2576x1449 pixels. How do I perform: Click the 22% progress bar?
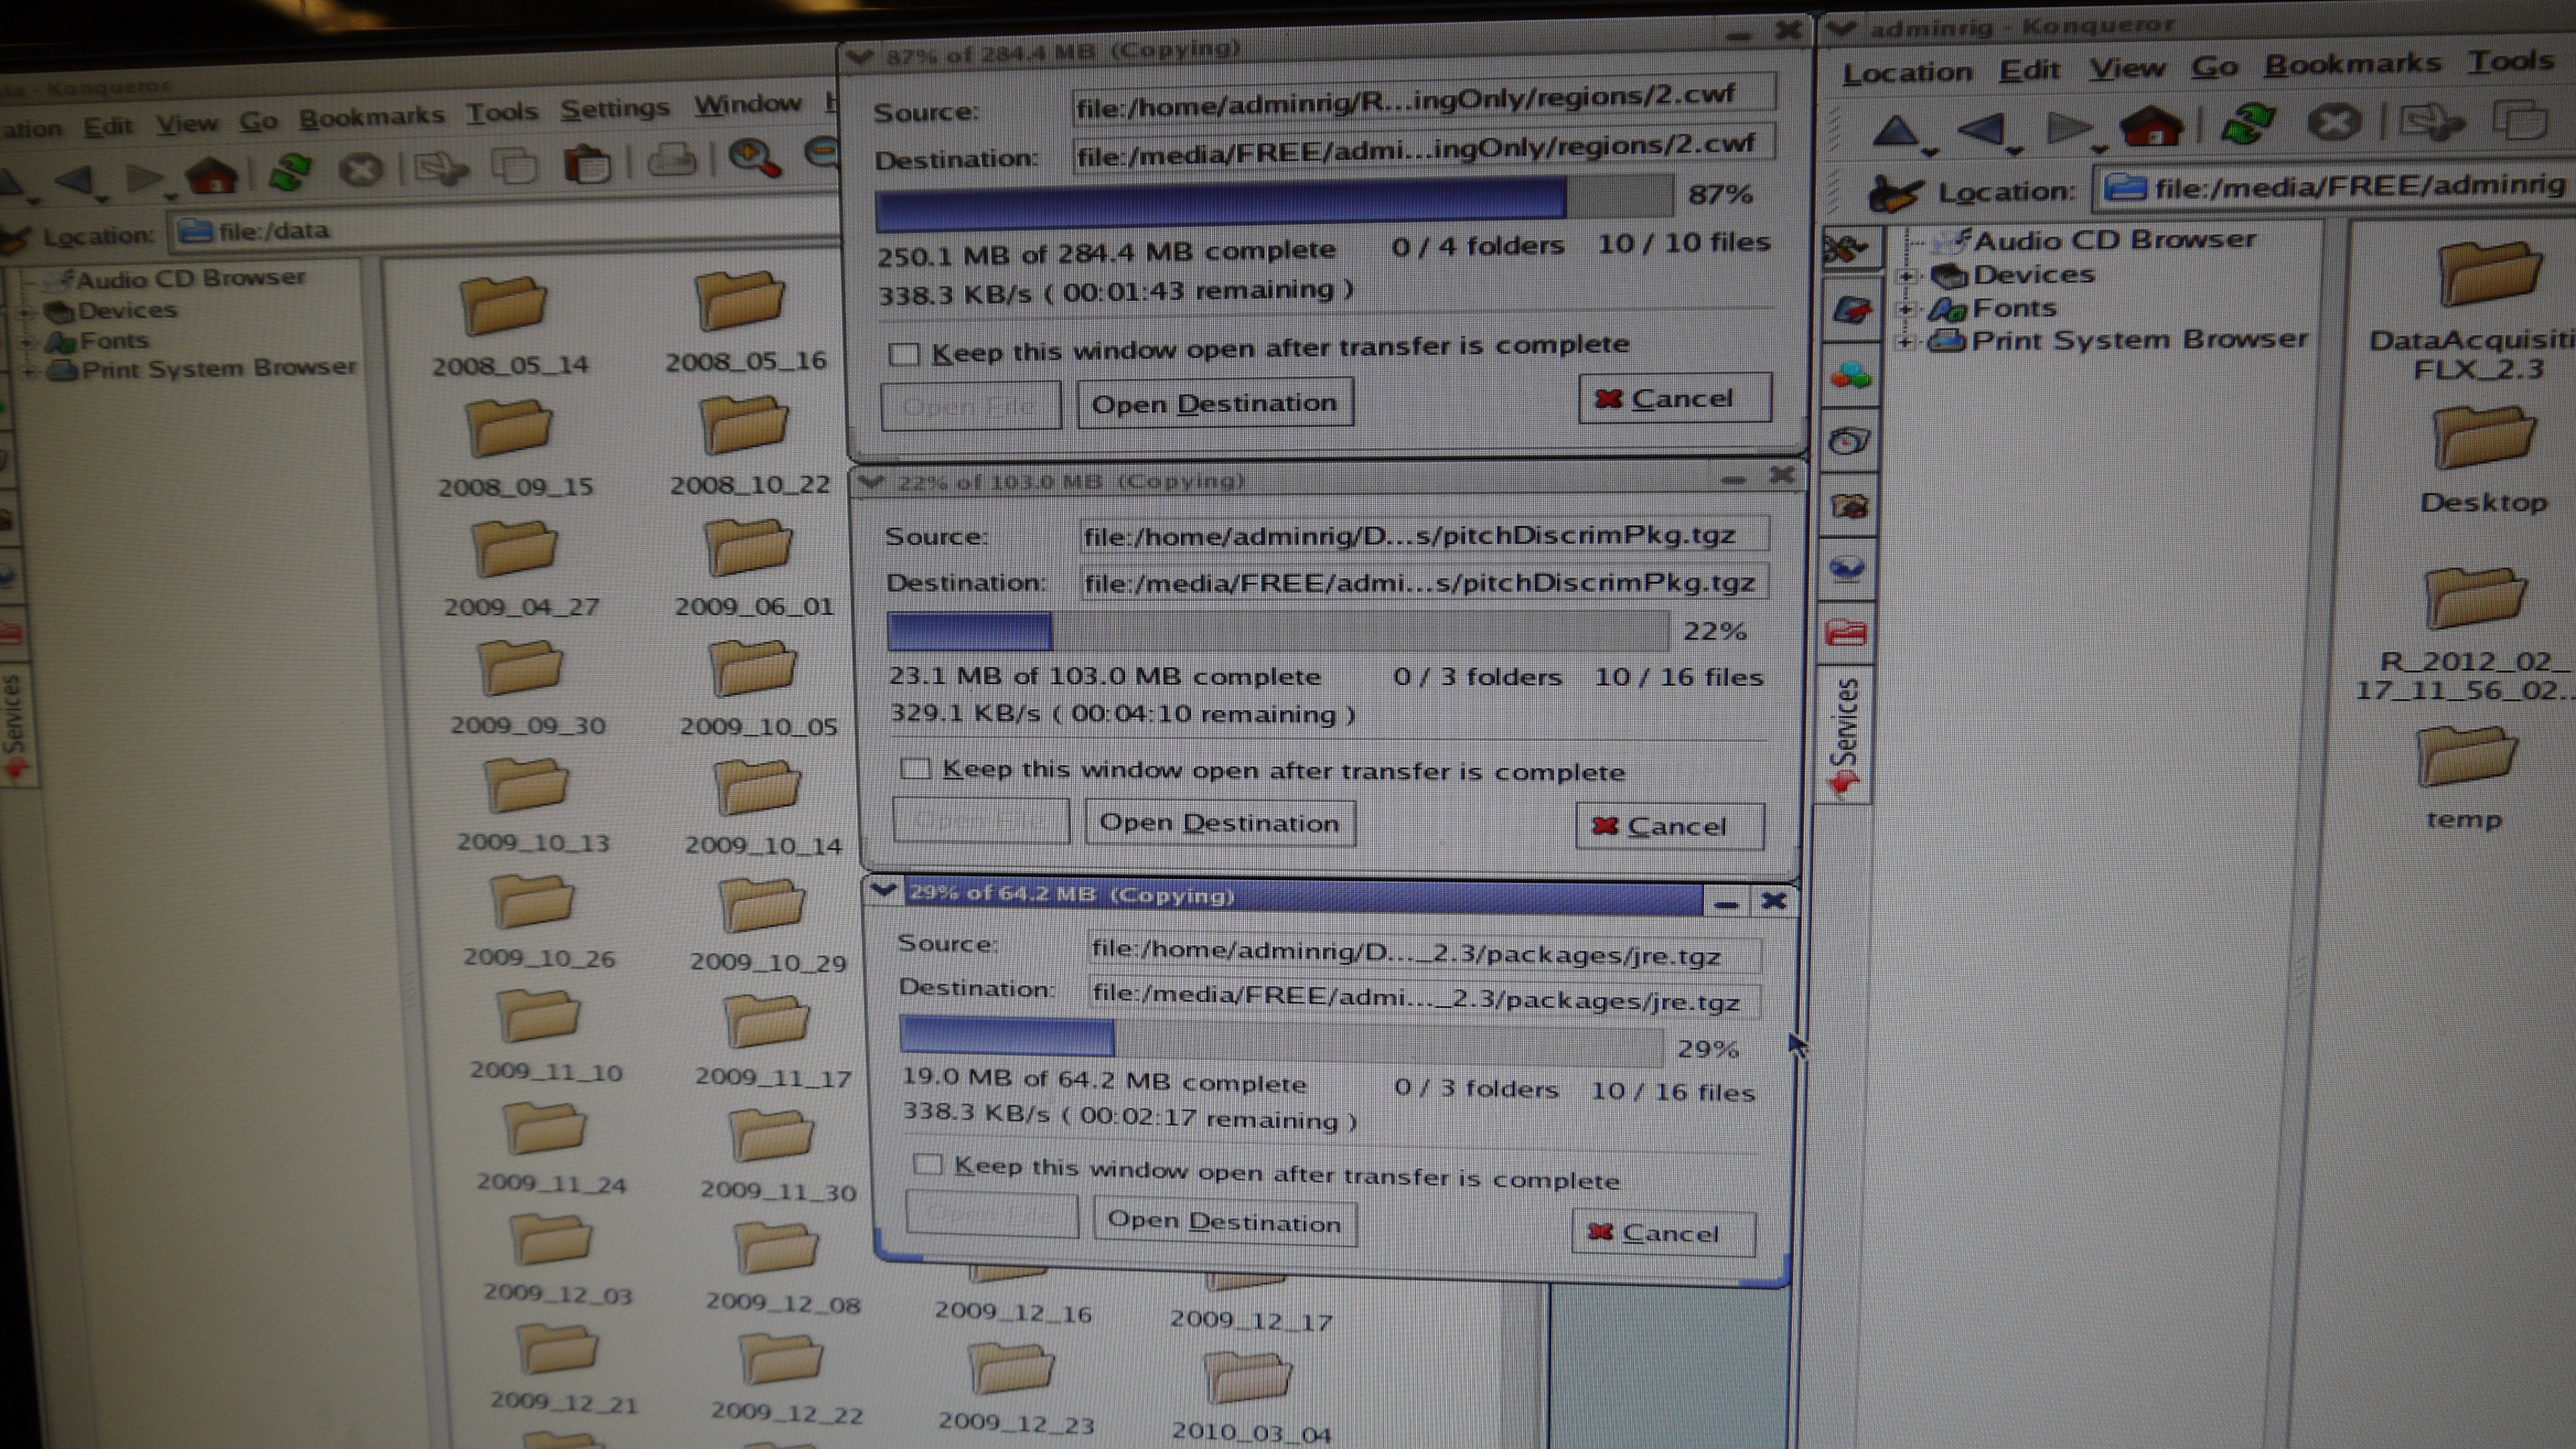[x=1278, y=631]
